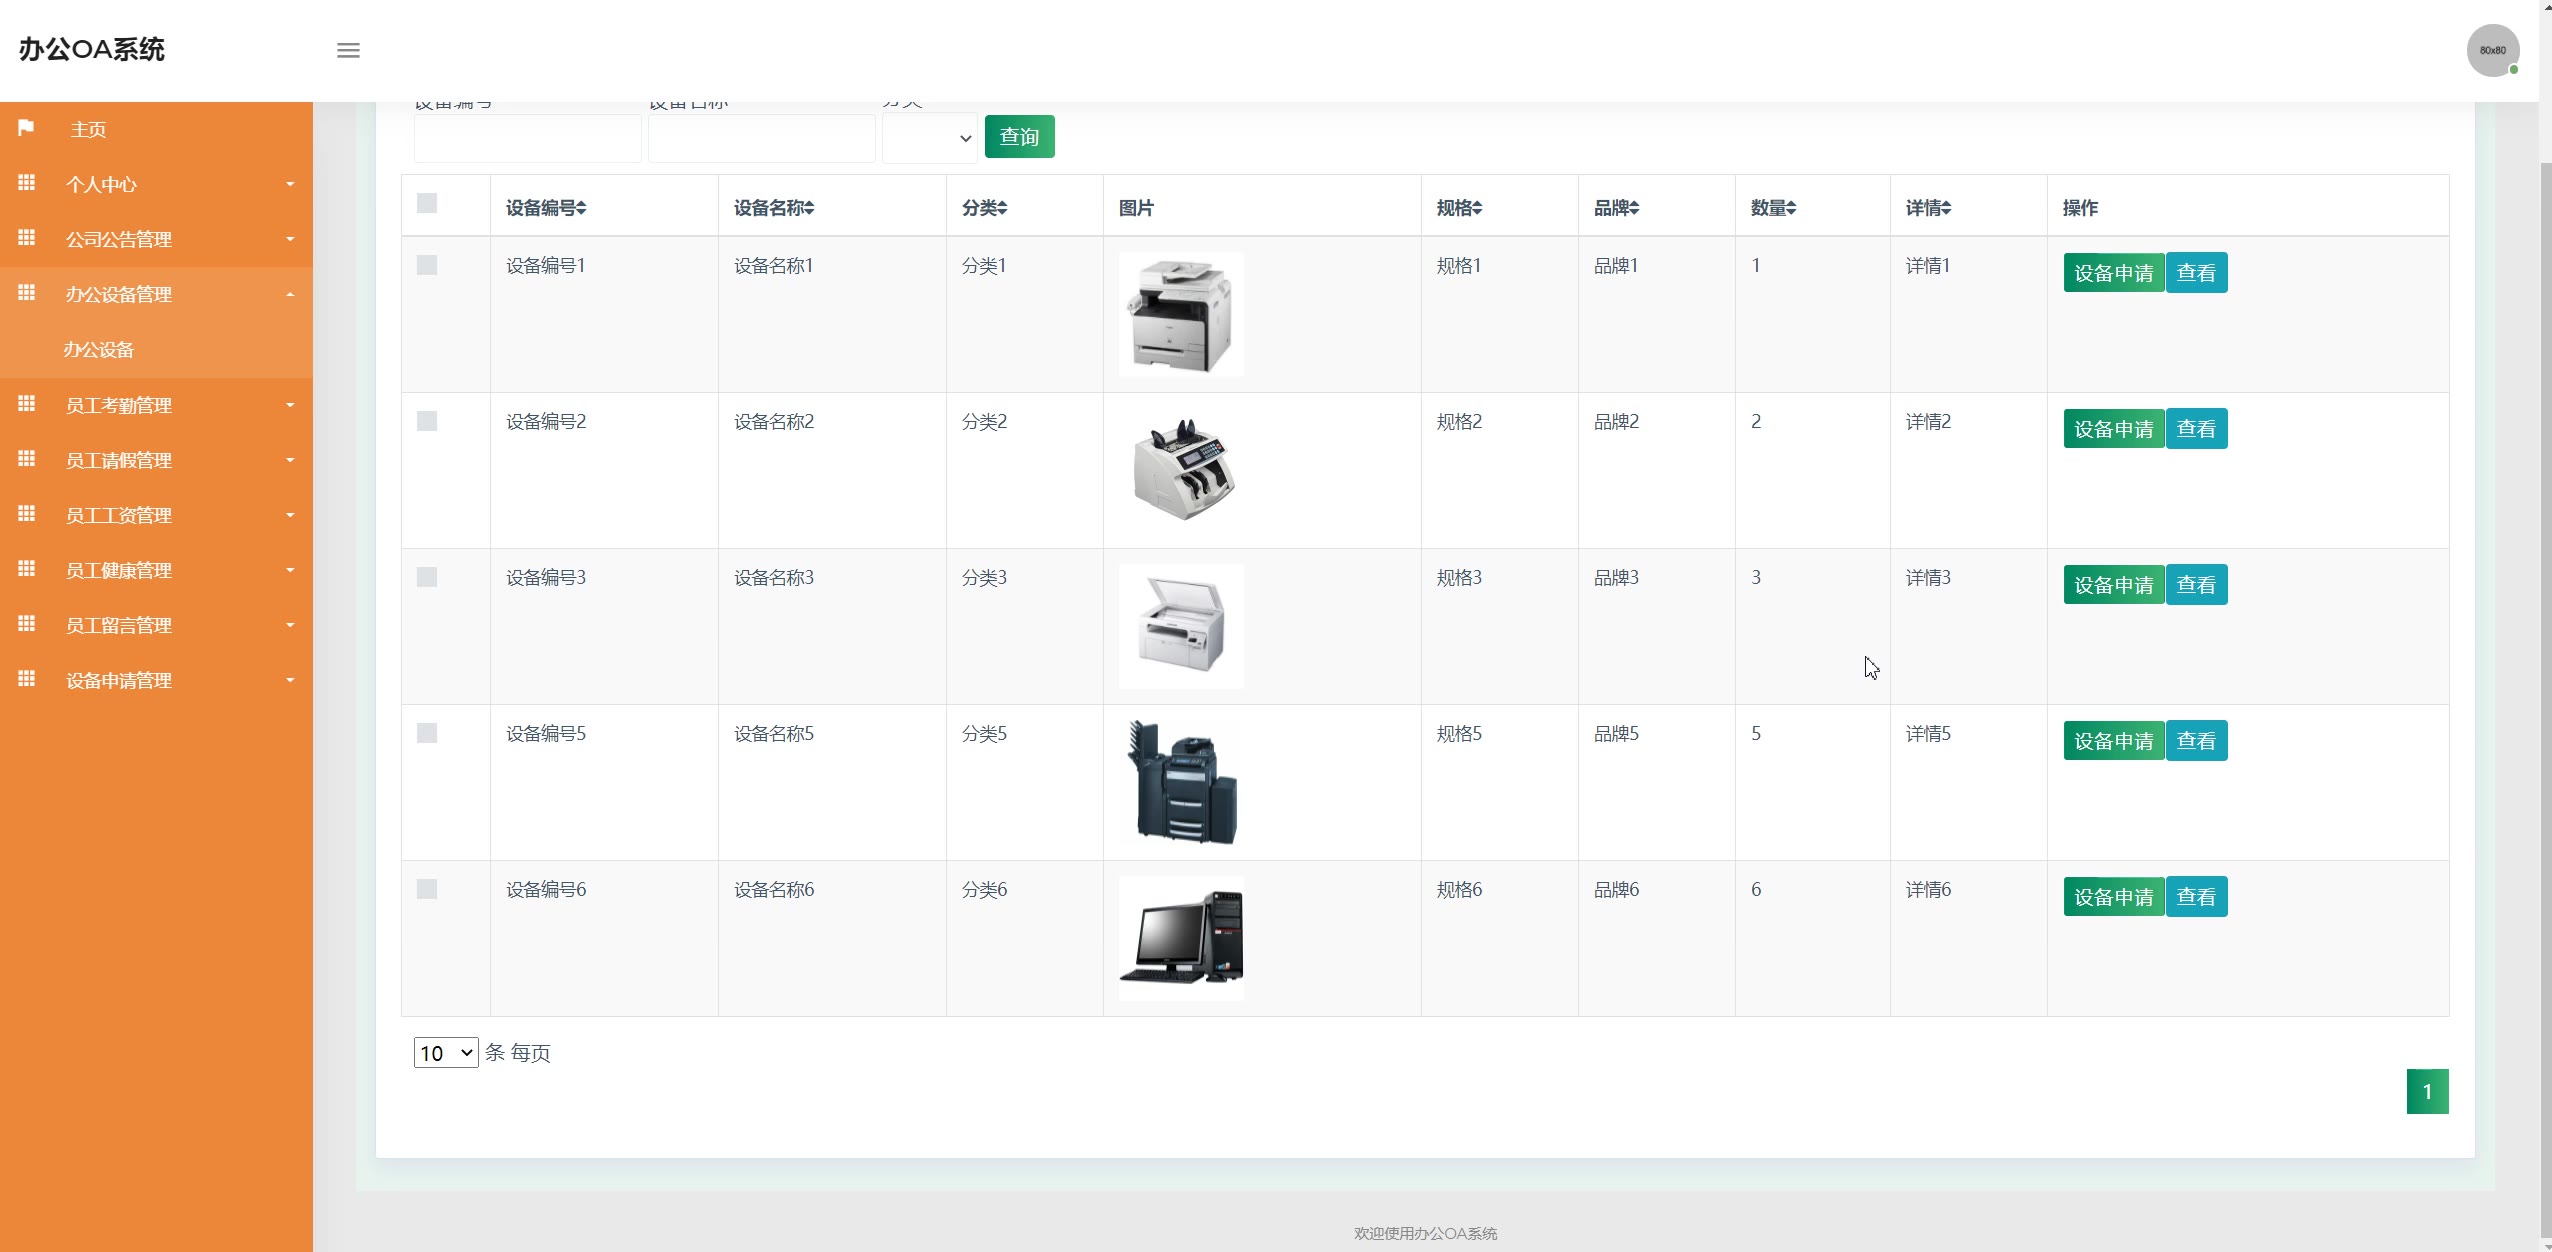Click the green 查询 button
The image size is (2552, 1252).
(1019, 137)
